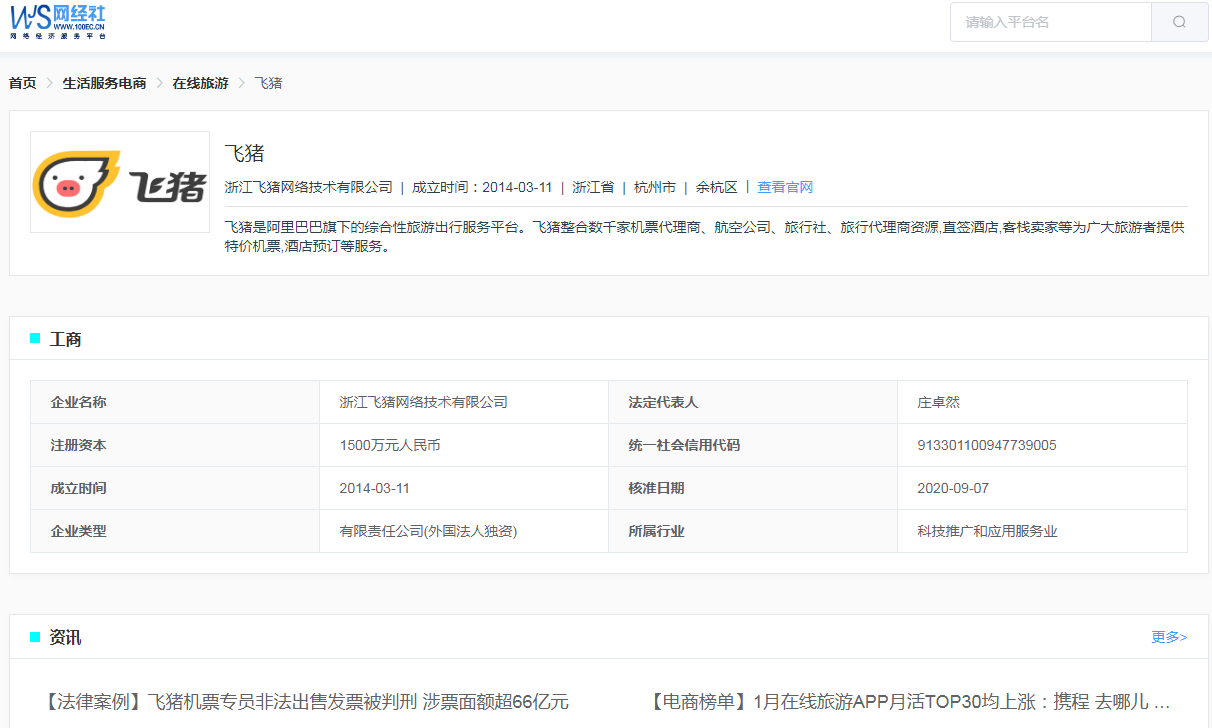Open 生活服务电商 breadcrumb category
The image size is (1212, 728).
pos(104,83)
